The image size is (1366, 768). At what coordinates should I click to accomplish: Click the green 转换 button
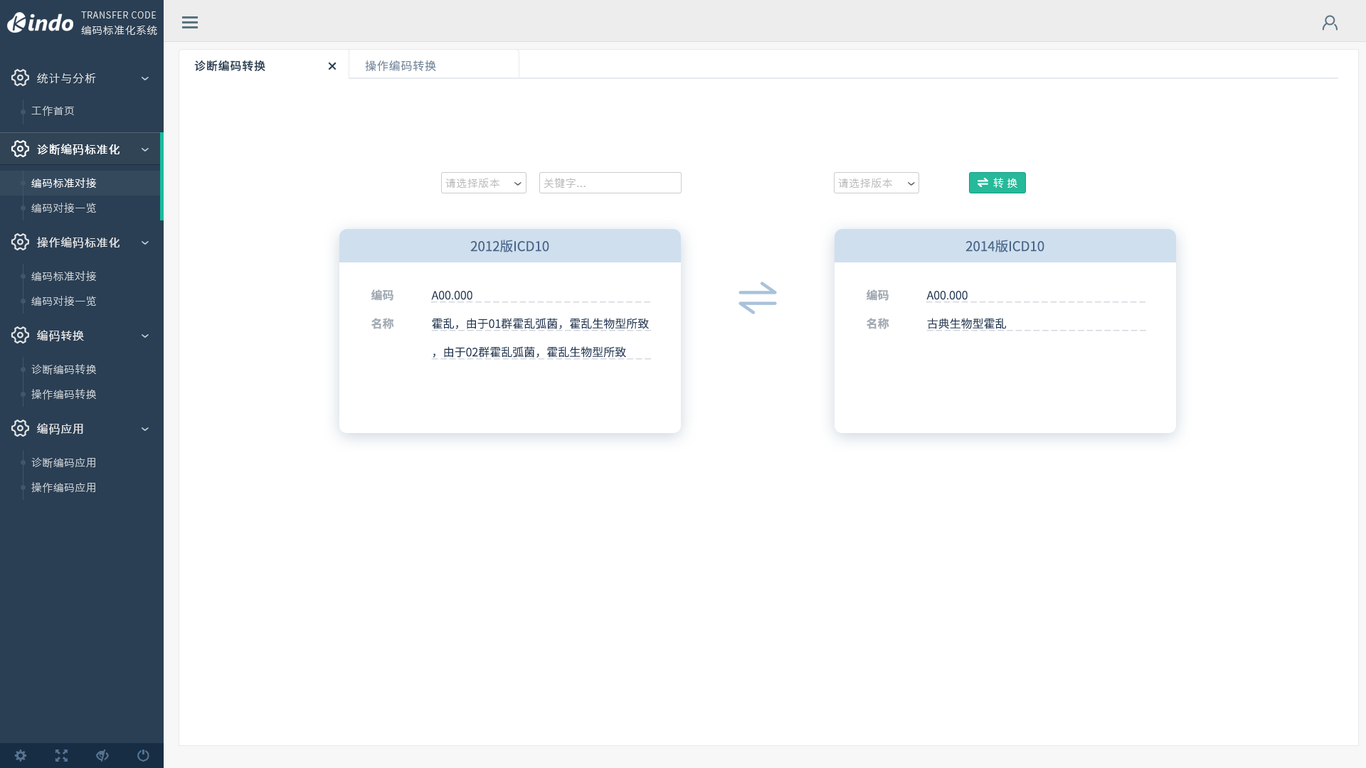[x=997, y=183]
